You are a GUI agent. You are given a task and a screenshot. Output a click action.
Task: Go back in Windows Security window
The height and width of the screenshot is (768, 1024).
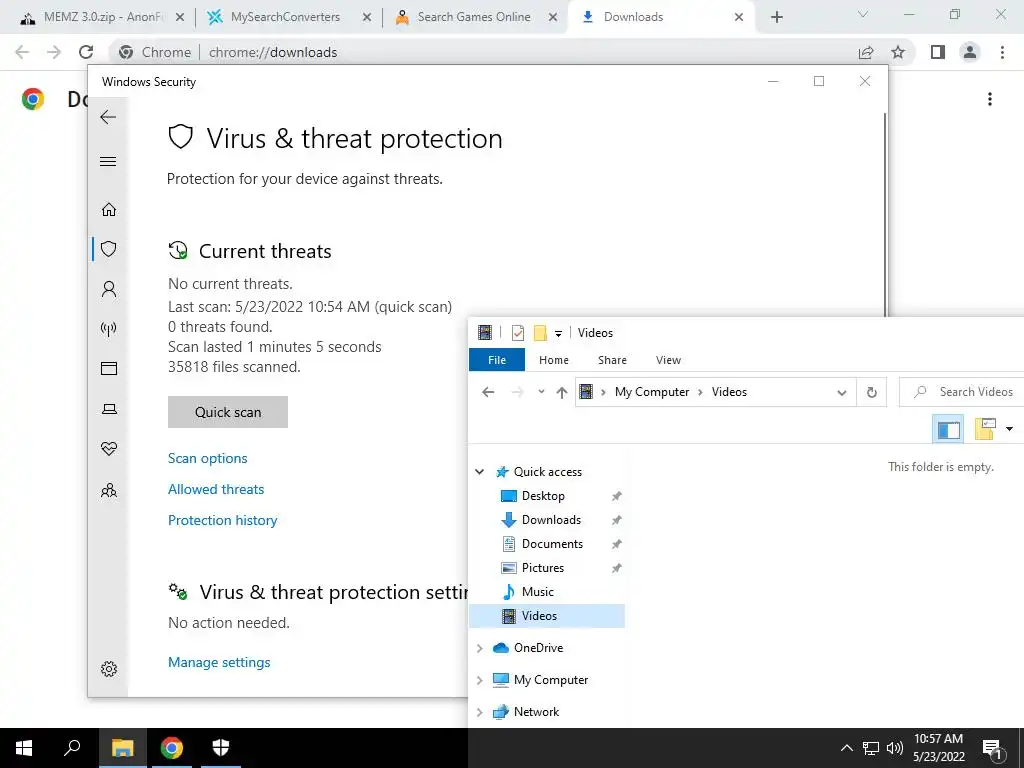pos(108,117)
